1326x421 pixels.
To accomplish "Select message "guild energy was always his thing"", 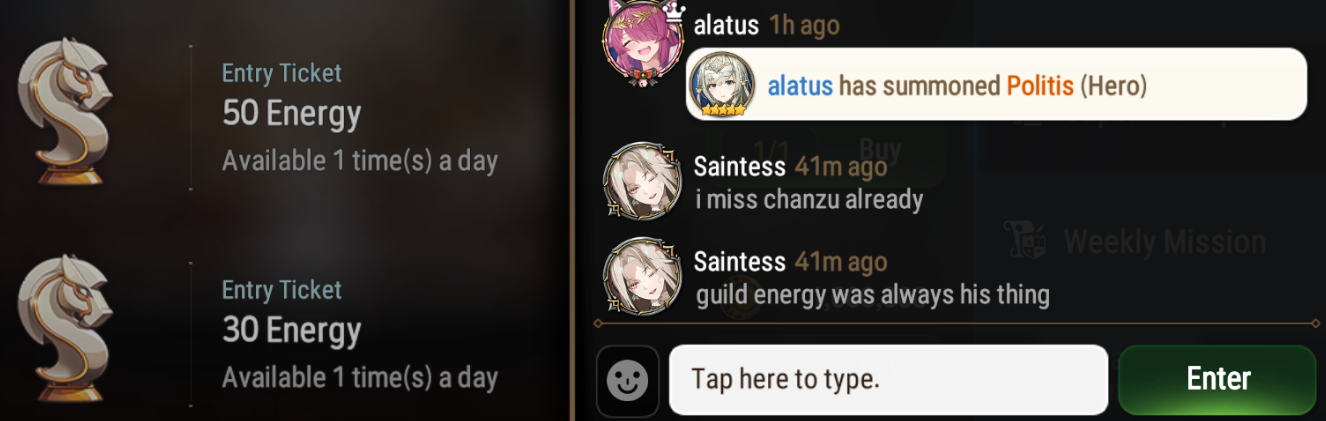I will (873, 295).
